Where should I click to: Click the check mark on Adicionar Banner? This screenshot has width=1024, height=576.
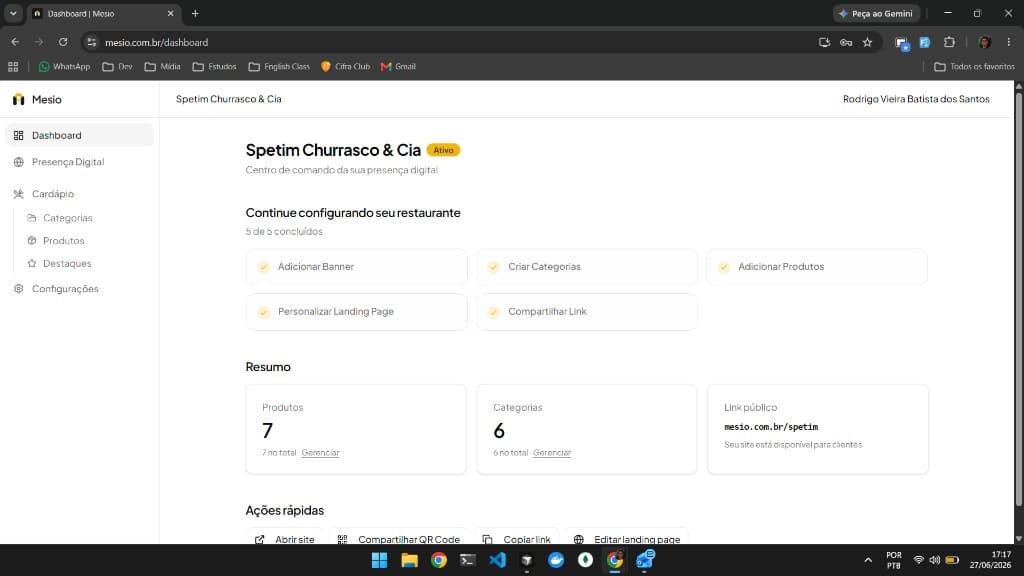(263, 267)
